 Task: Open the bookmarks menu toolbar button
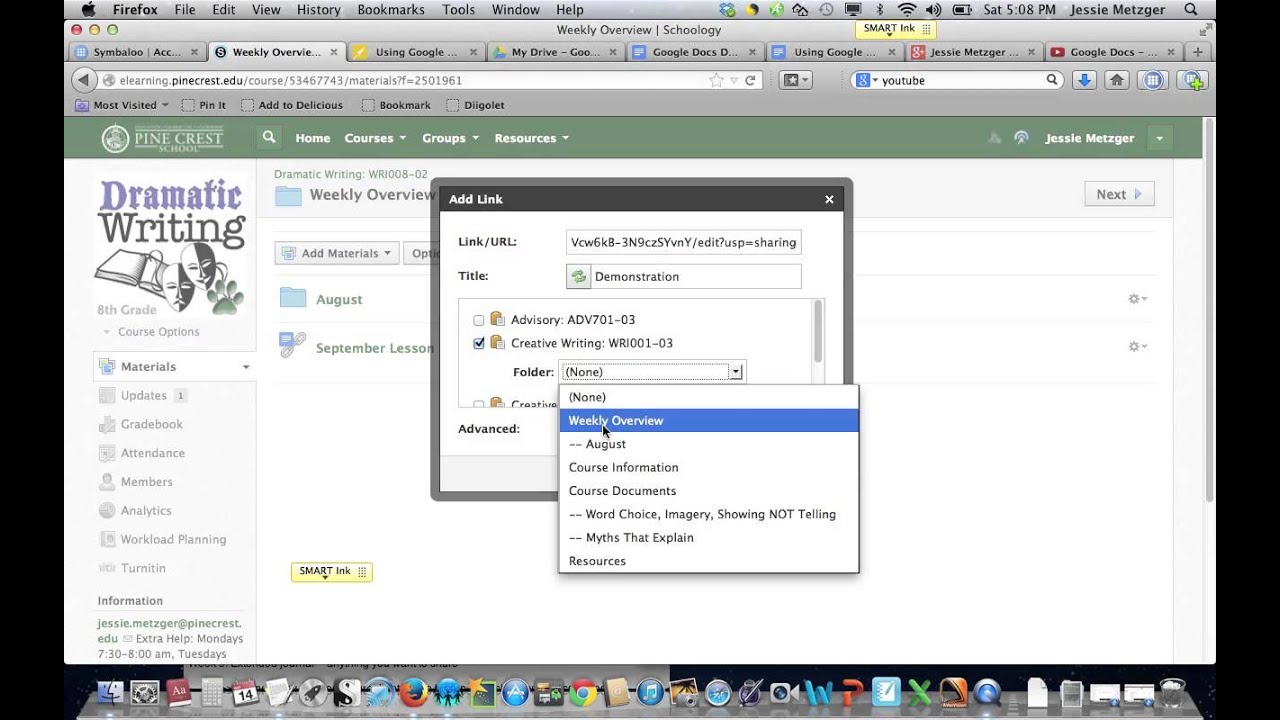point(796,80)
